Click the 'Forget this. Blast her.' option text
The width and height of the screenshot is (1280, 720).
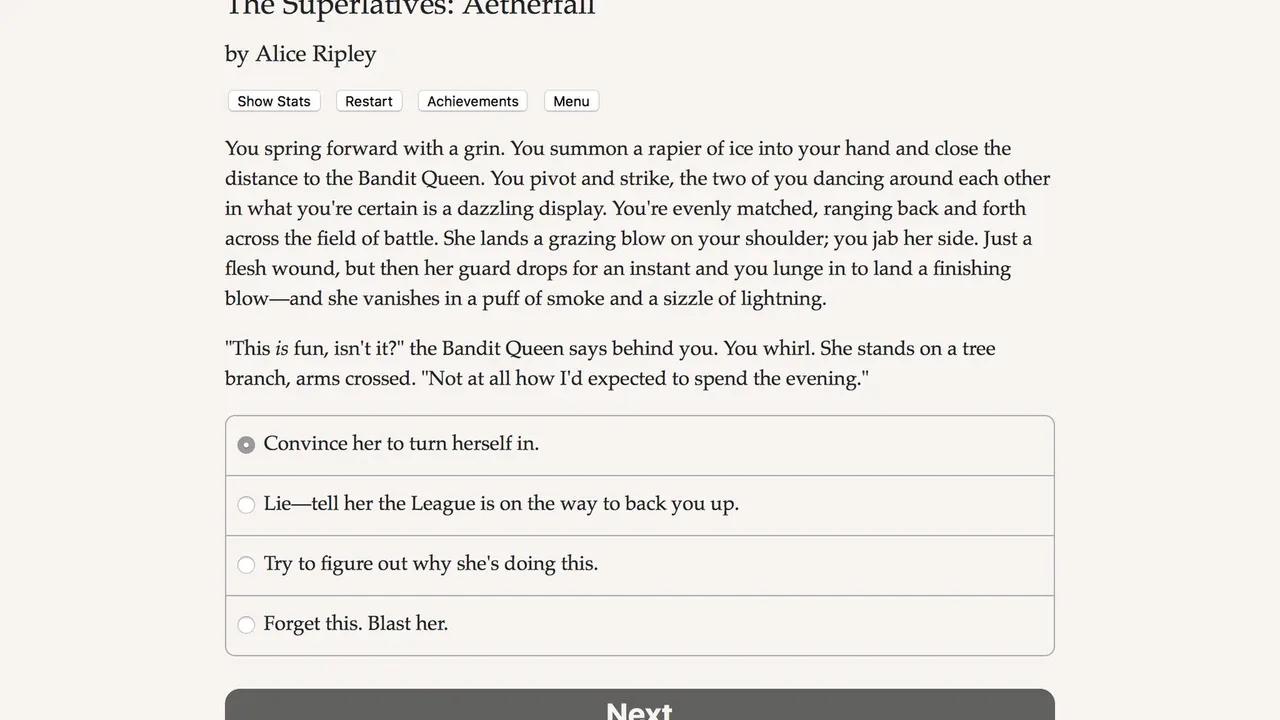coord(355,624)
